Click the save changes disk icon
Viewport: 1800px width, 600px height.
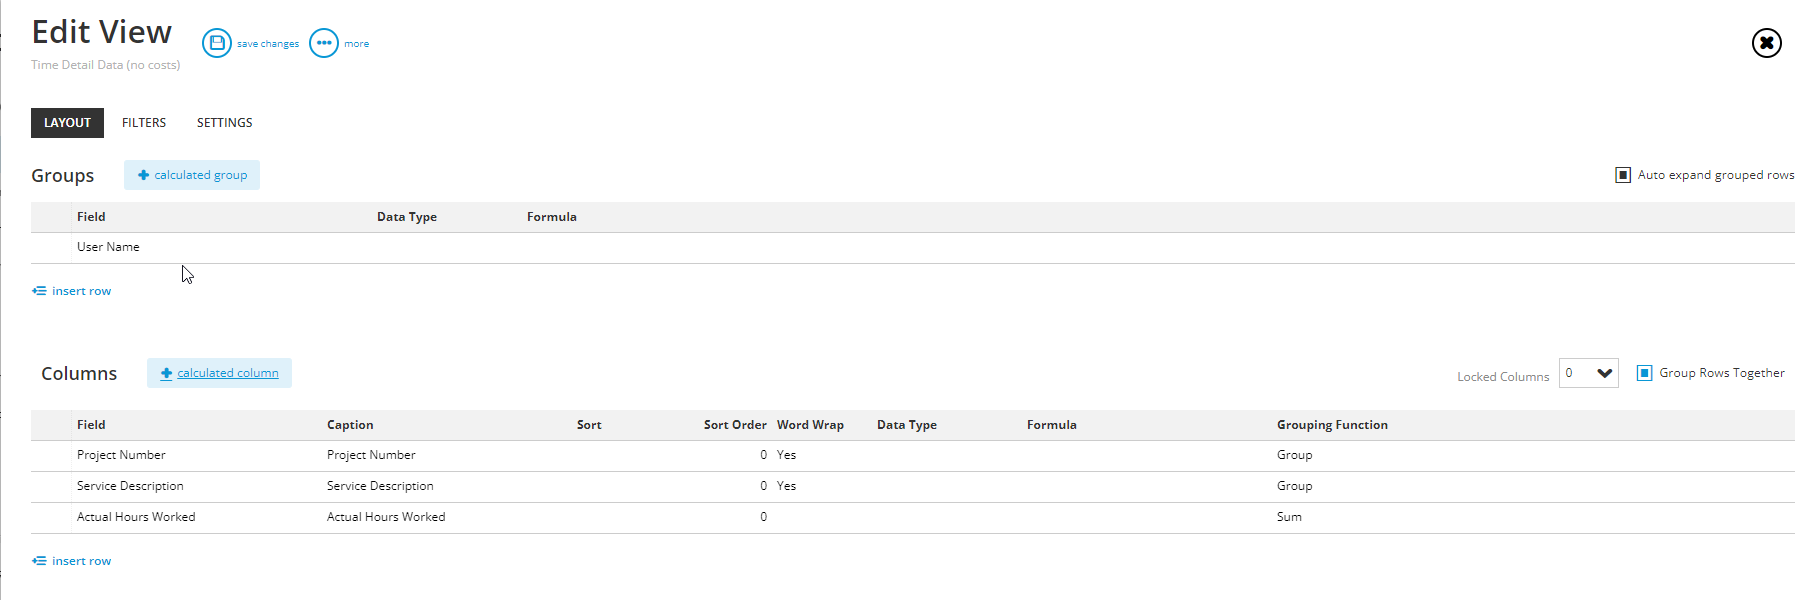tap(217, 43)
